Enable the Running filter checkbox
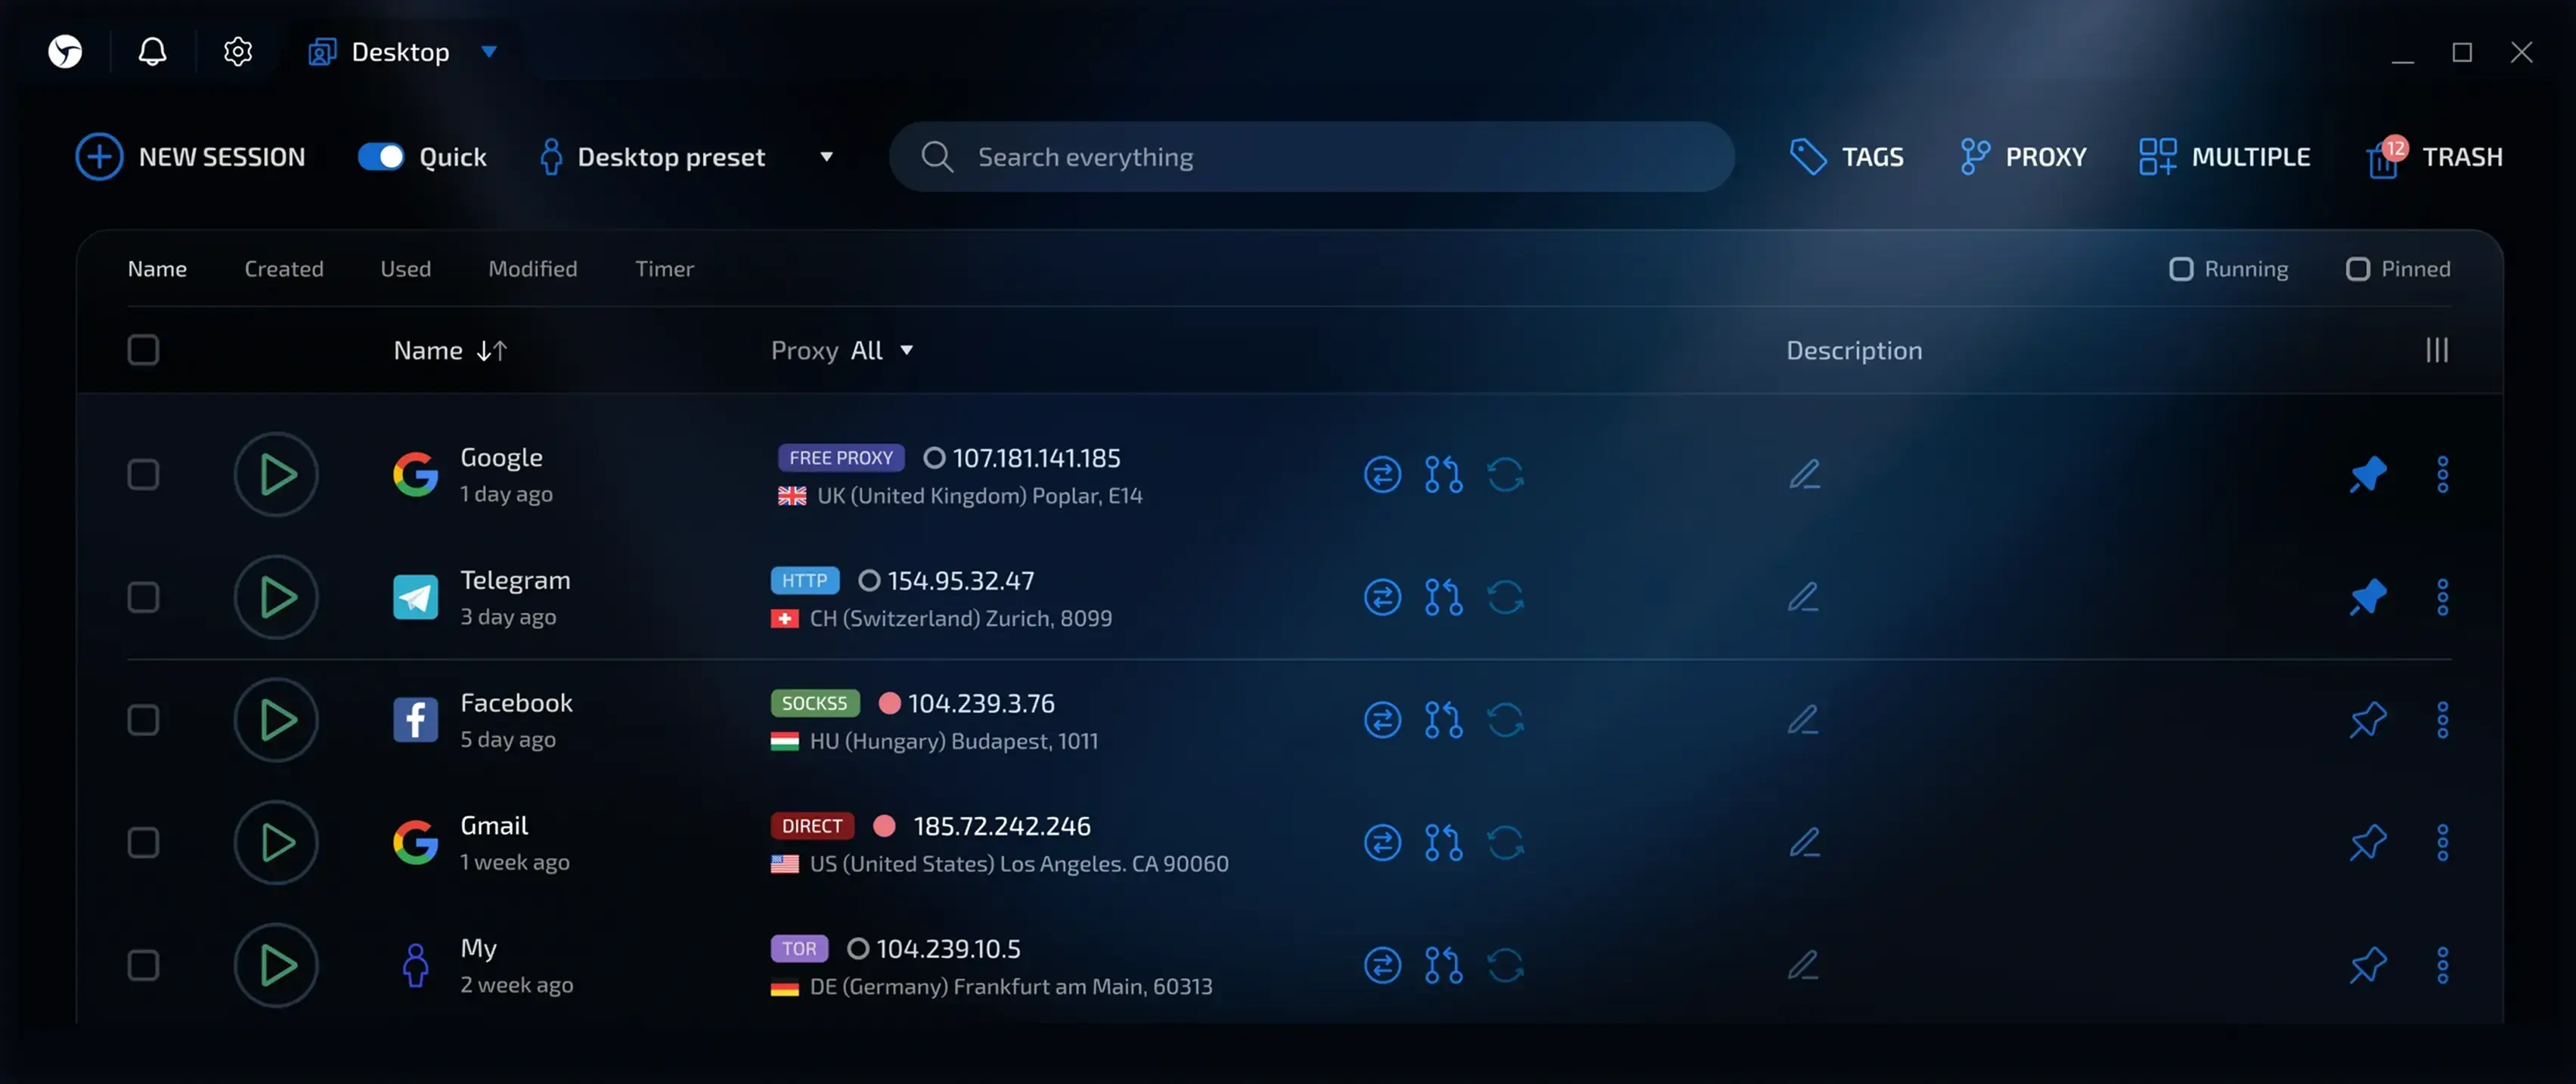This screenshot has width=2576, height=1084. (2181, 269)
